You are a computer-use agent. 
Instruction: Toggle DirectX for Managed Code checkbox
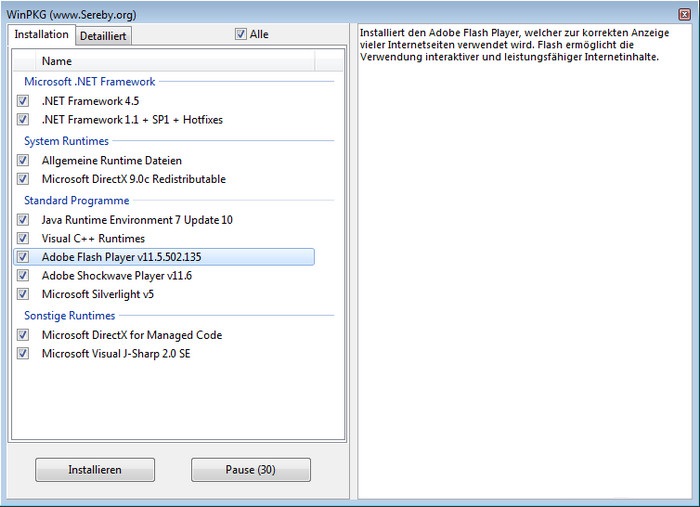[x=23, y=335]
